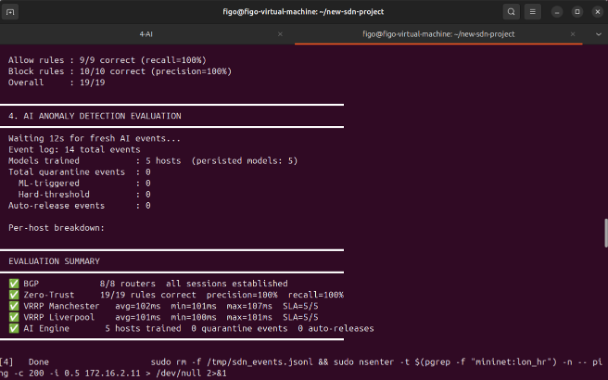Close the new-sdn-project tab
The image size is (608, 380).
pyautogui.click(x=572, y=34)
